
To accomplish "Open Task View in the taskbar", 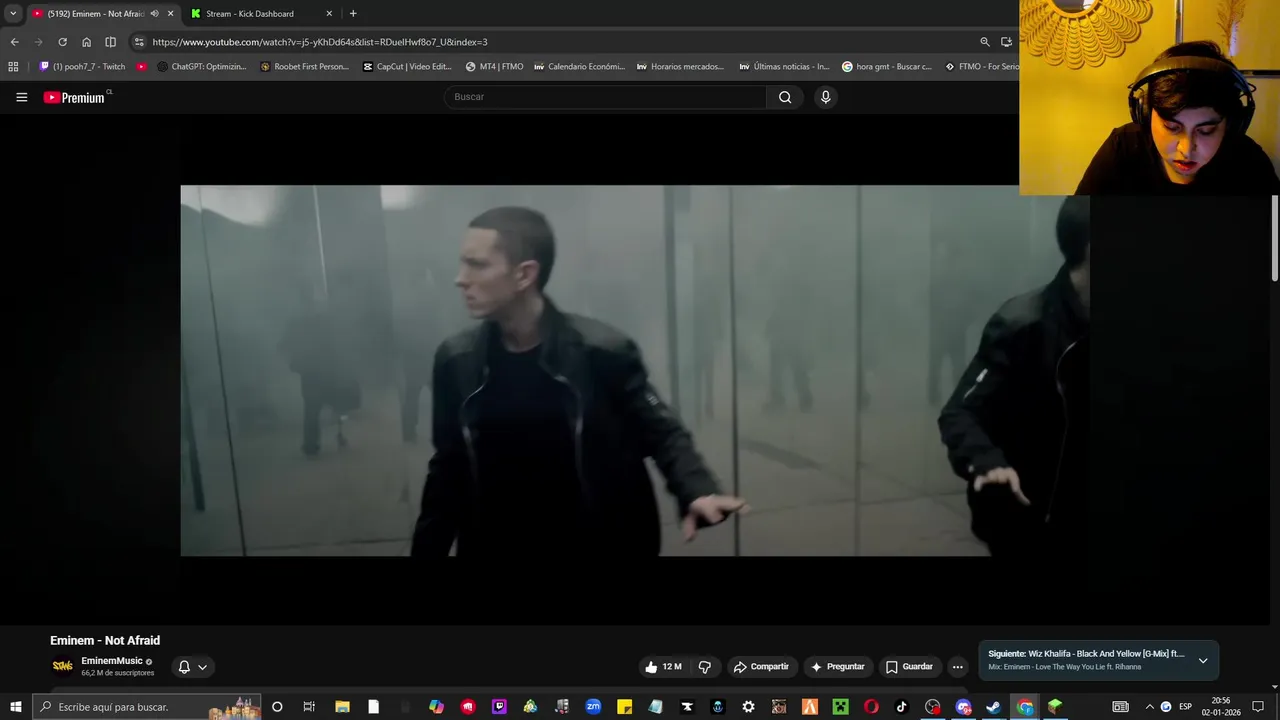I will [309, 707].
